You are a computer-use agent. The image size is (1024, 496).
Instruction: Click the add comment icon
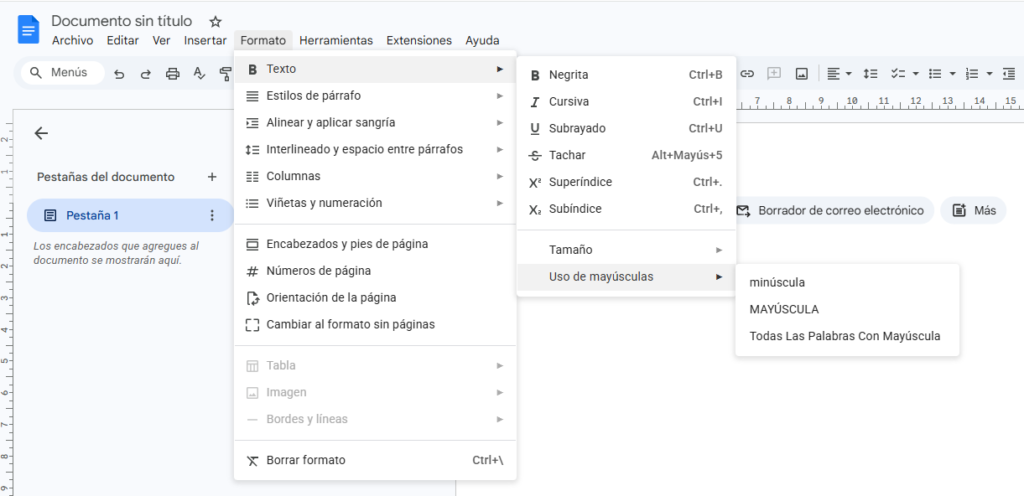774,74
